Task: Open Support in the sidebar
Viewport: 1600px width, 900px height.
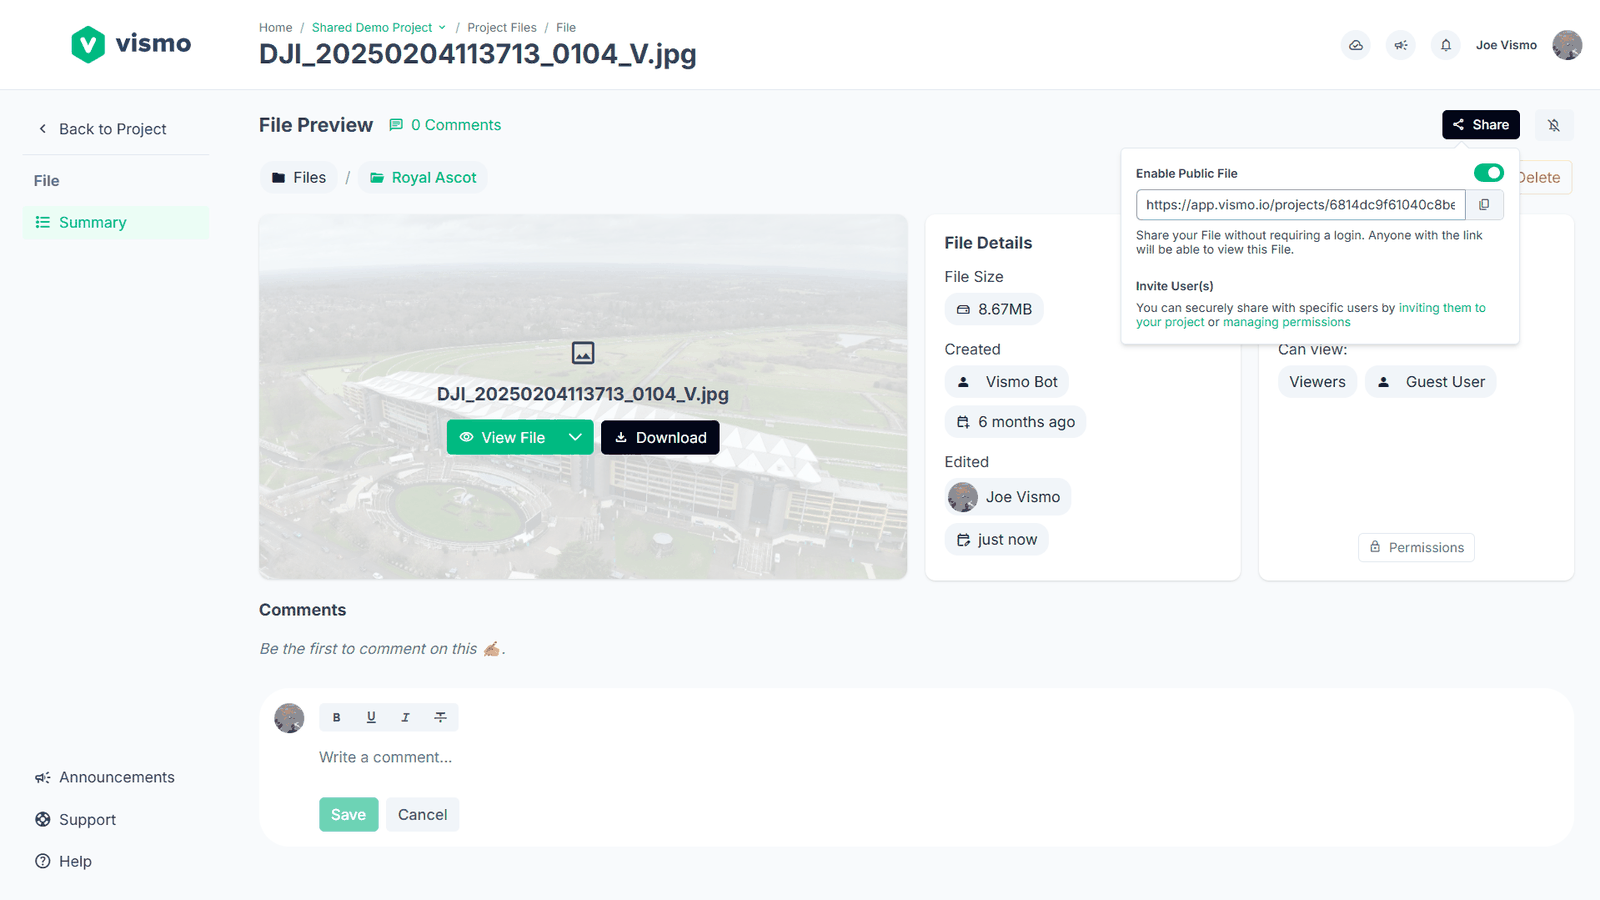Action: click(76, 819)
